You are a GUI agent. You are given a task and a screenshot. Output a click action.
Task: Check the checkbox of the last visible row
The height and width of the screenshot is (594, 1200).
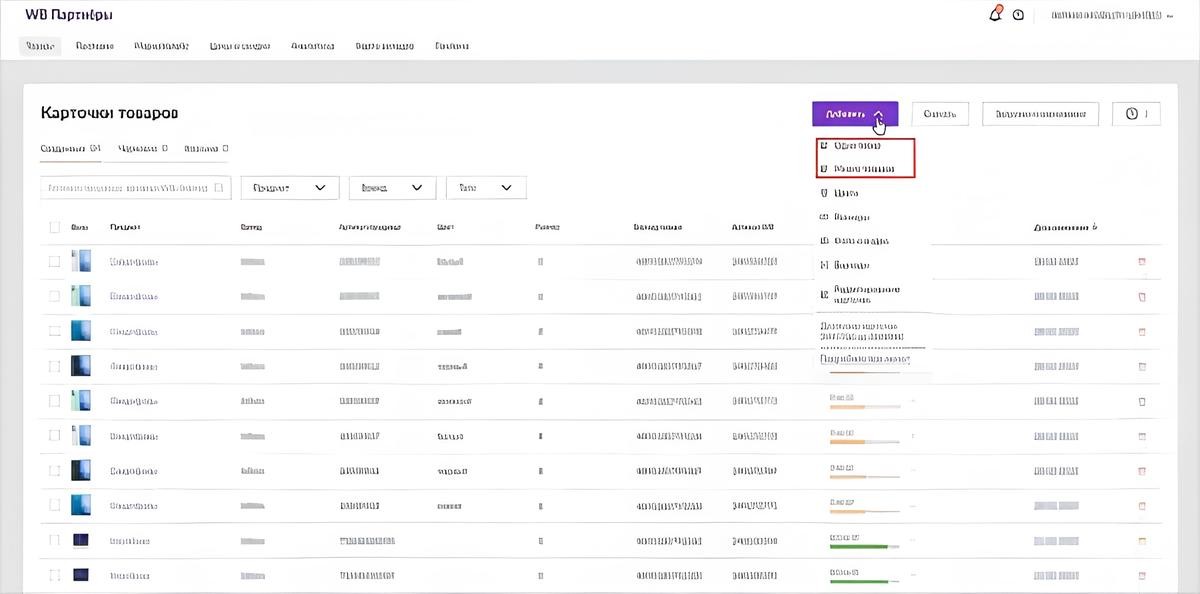coord(55,575)
